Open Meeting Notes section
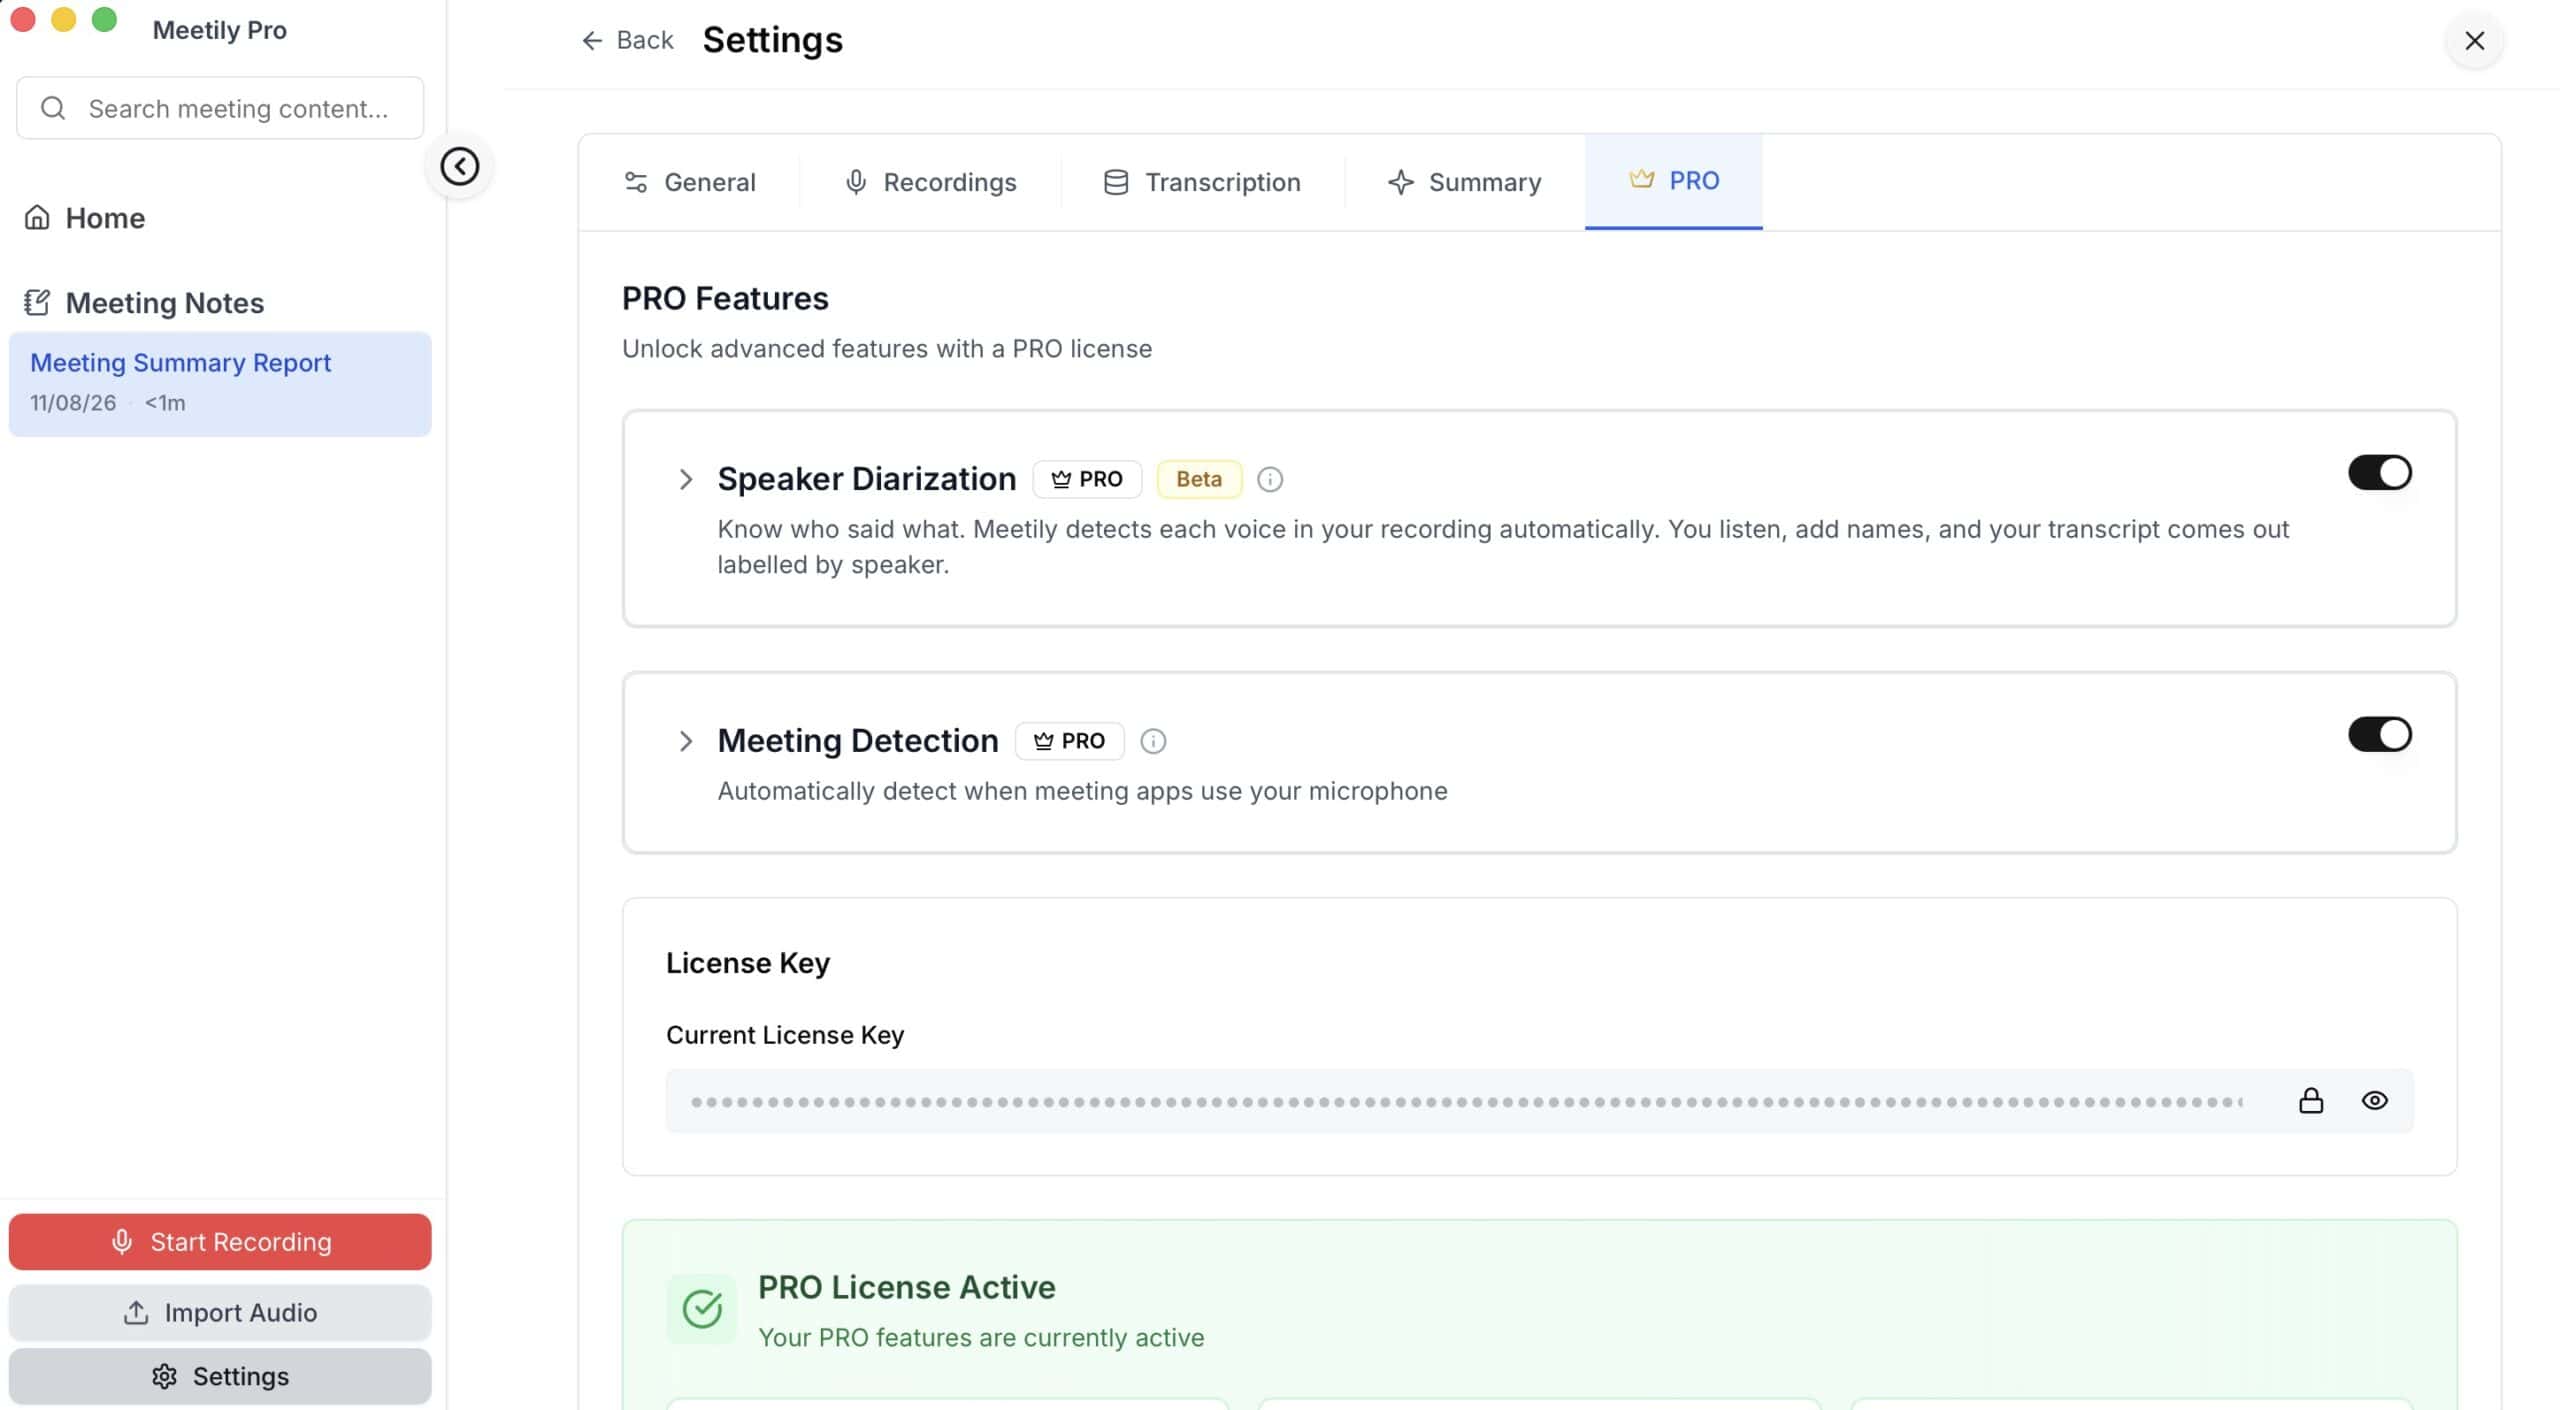This screenshot has width=2560, height=1410. tap(144, 303)
